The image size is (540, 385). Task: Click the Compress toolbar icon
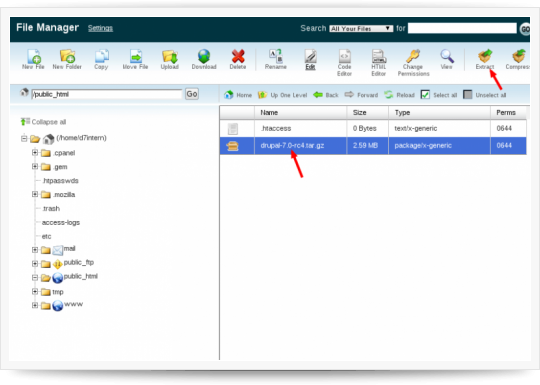tap(519, 56)
